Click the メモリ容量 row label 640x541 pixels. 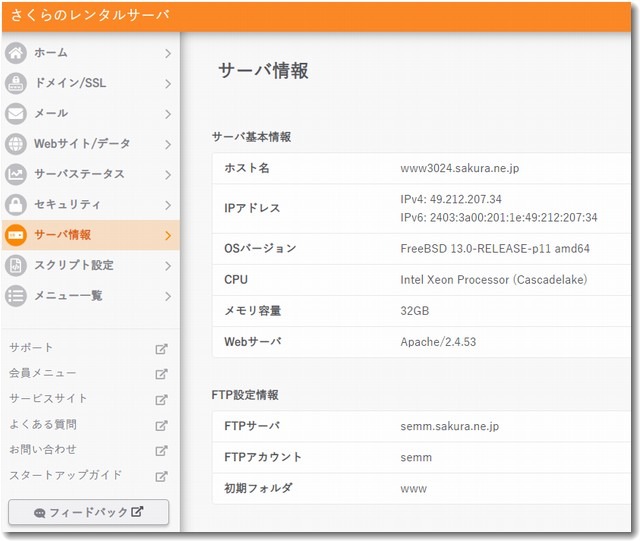tap(253, 311)
